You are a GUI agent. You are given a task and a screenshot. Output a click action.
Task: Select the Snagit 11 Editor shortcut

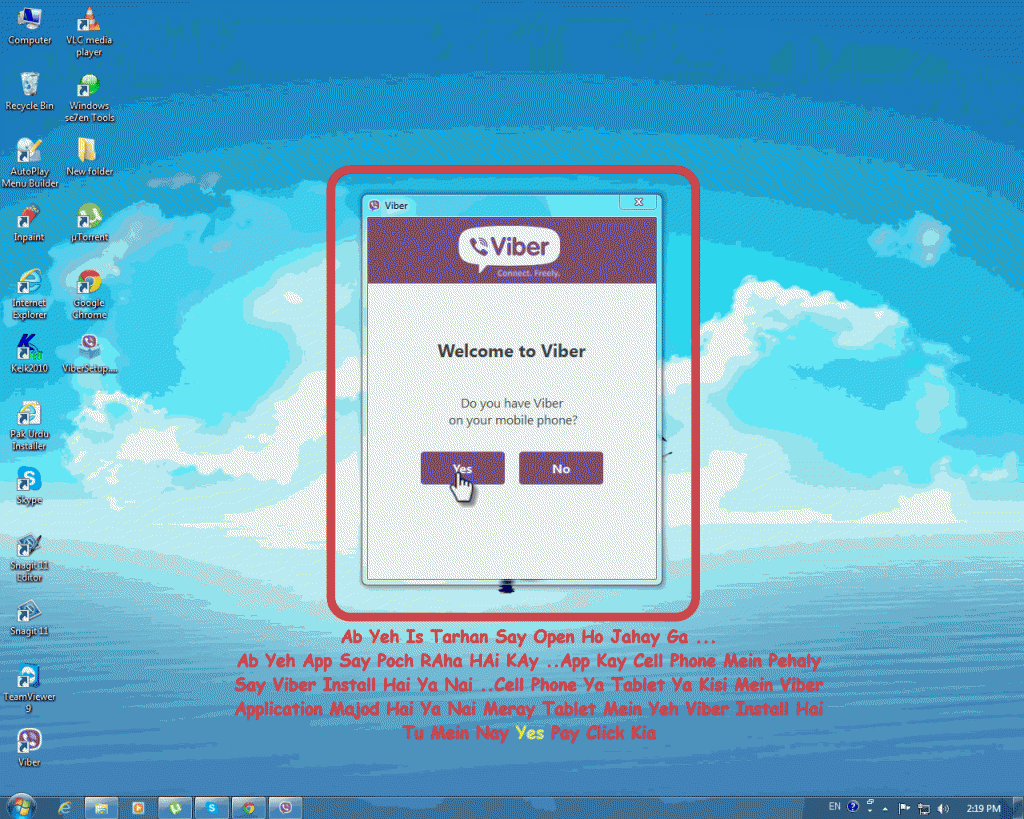pos(29,558)
